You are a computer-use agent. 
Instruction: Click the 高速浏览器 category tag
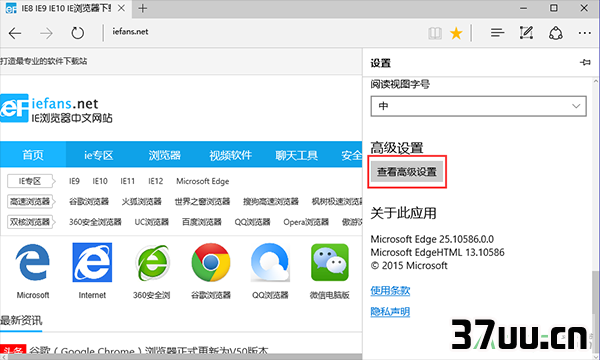click(31, 201)
